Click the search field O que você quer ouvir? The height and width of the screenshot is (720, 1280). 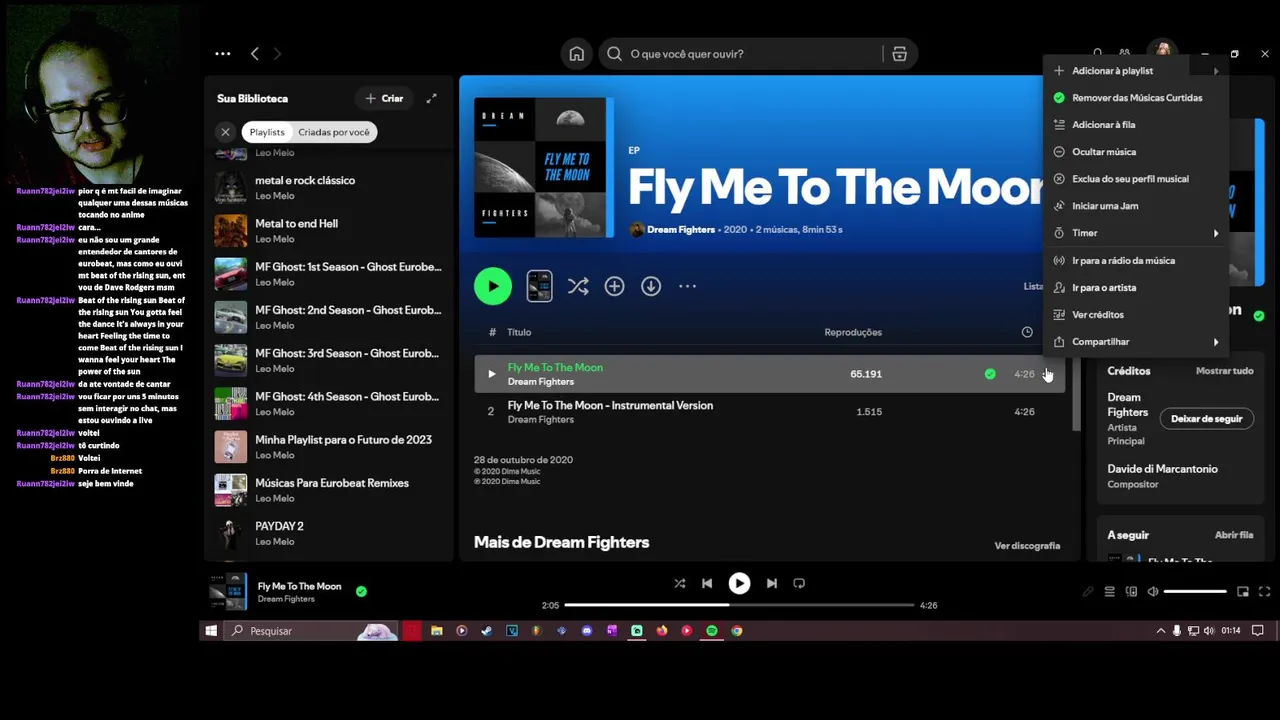point(745,54)
